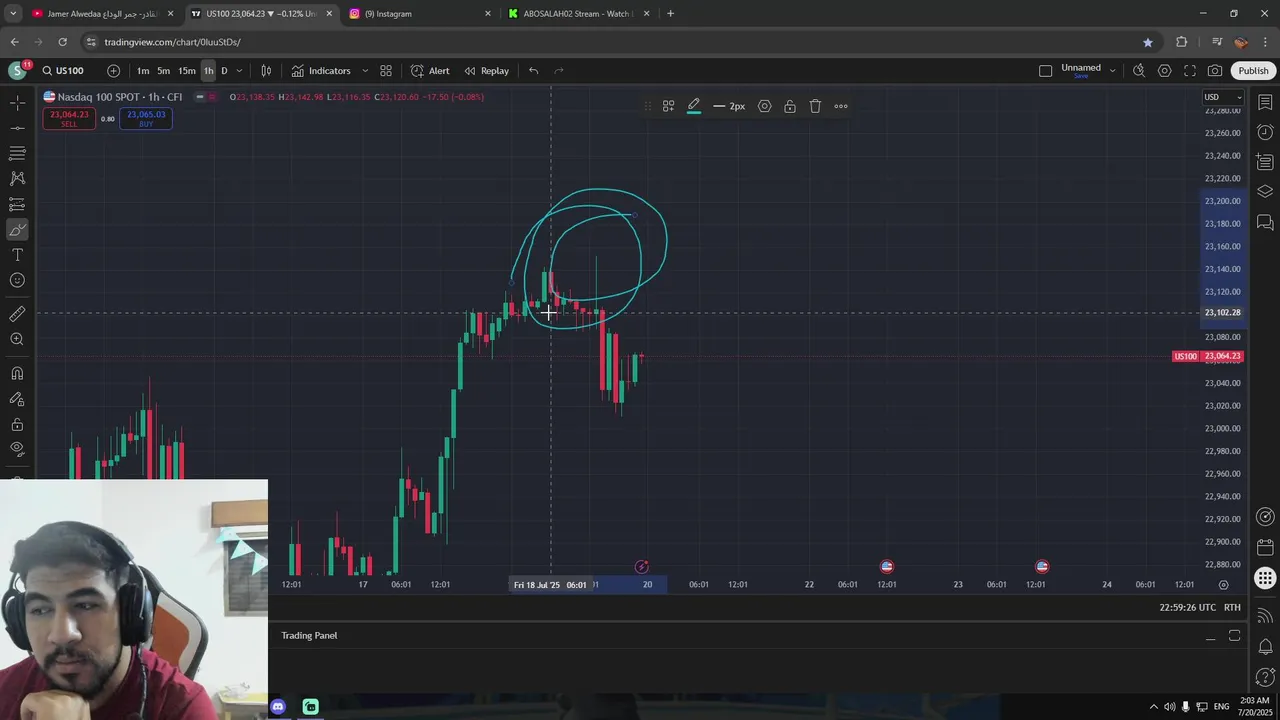The width and height of the screenshot is (1280, 720).
Task: Toggle the RTH session setting
Action: tap(1232, 608)
